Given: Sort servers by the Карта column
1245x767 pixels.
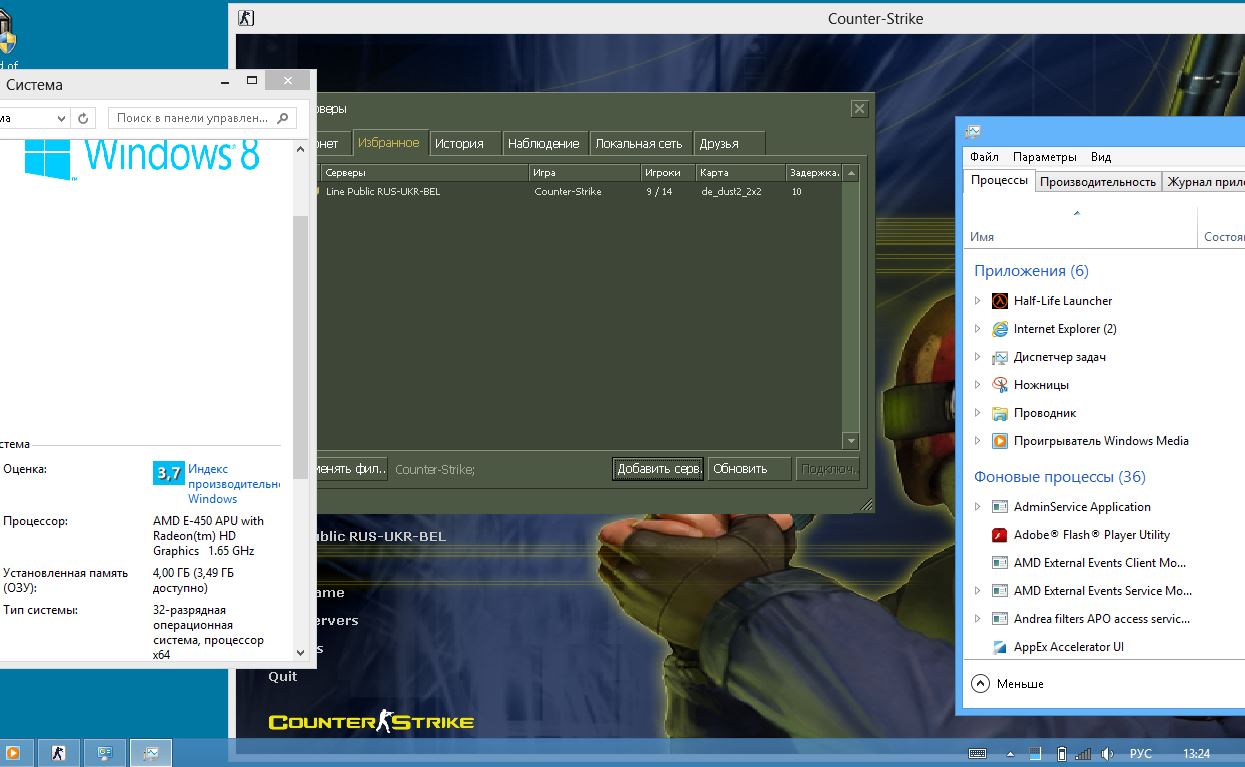Looking at the screenshot, I should pyautogui.click(x=740, y=173).
